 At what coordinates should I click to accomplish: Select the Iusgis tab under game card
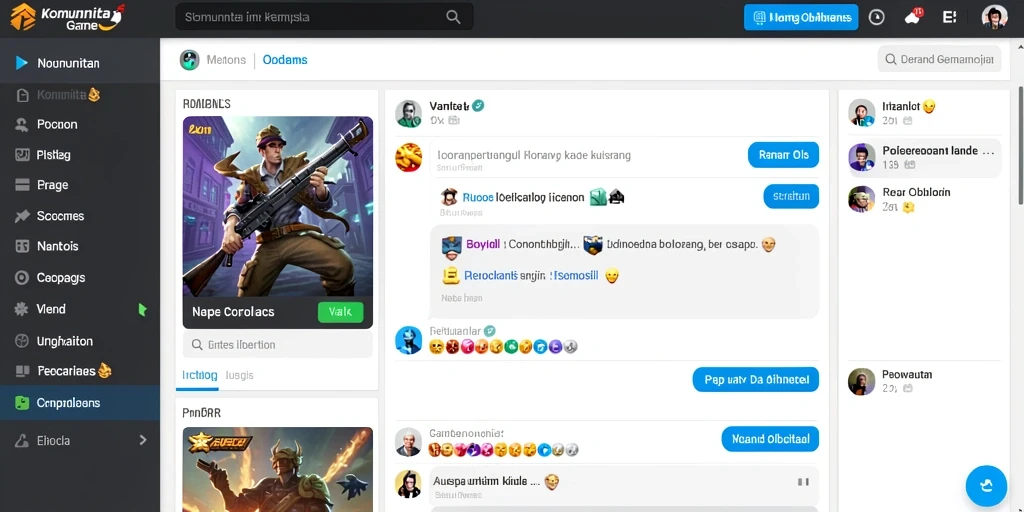[239, 376]
